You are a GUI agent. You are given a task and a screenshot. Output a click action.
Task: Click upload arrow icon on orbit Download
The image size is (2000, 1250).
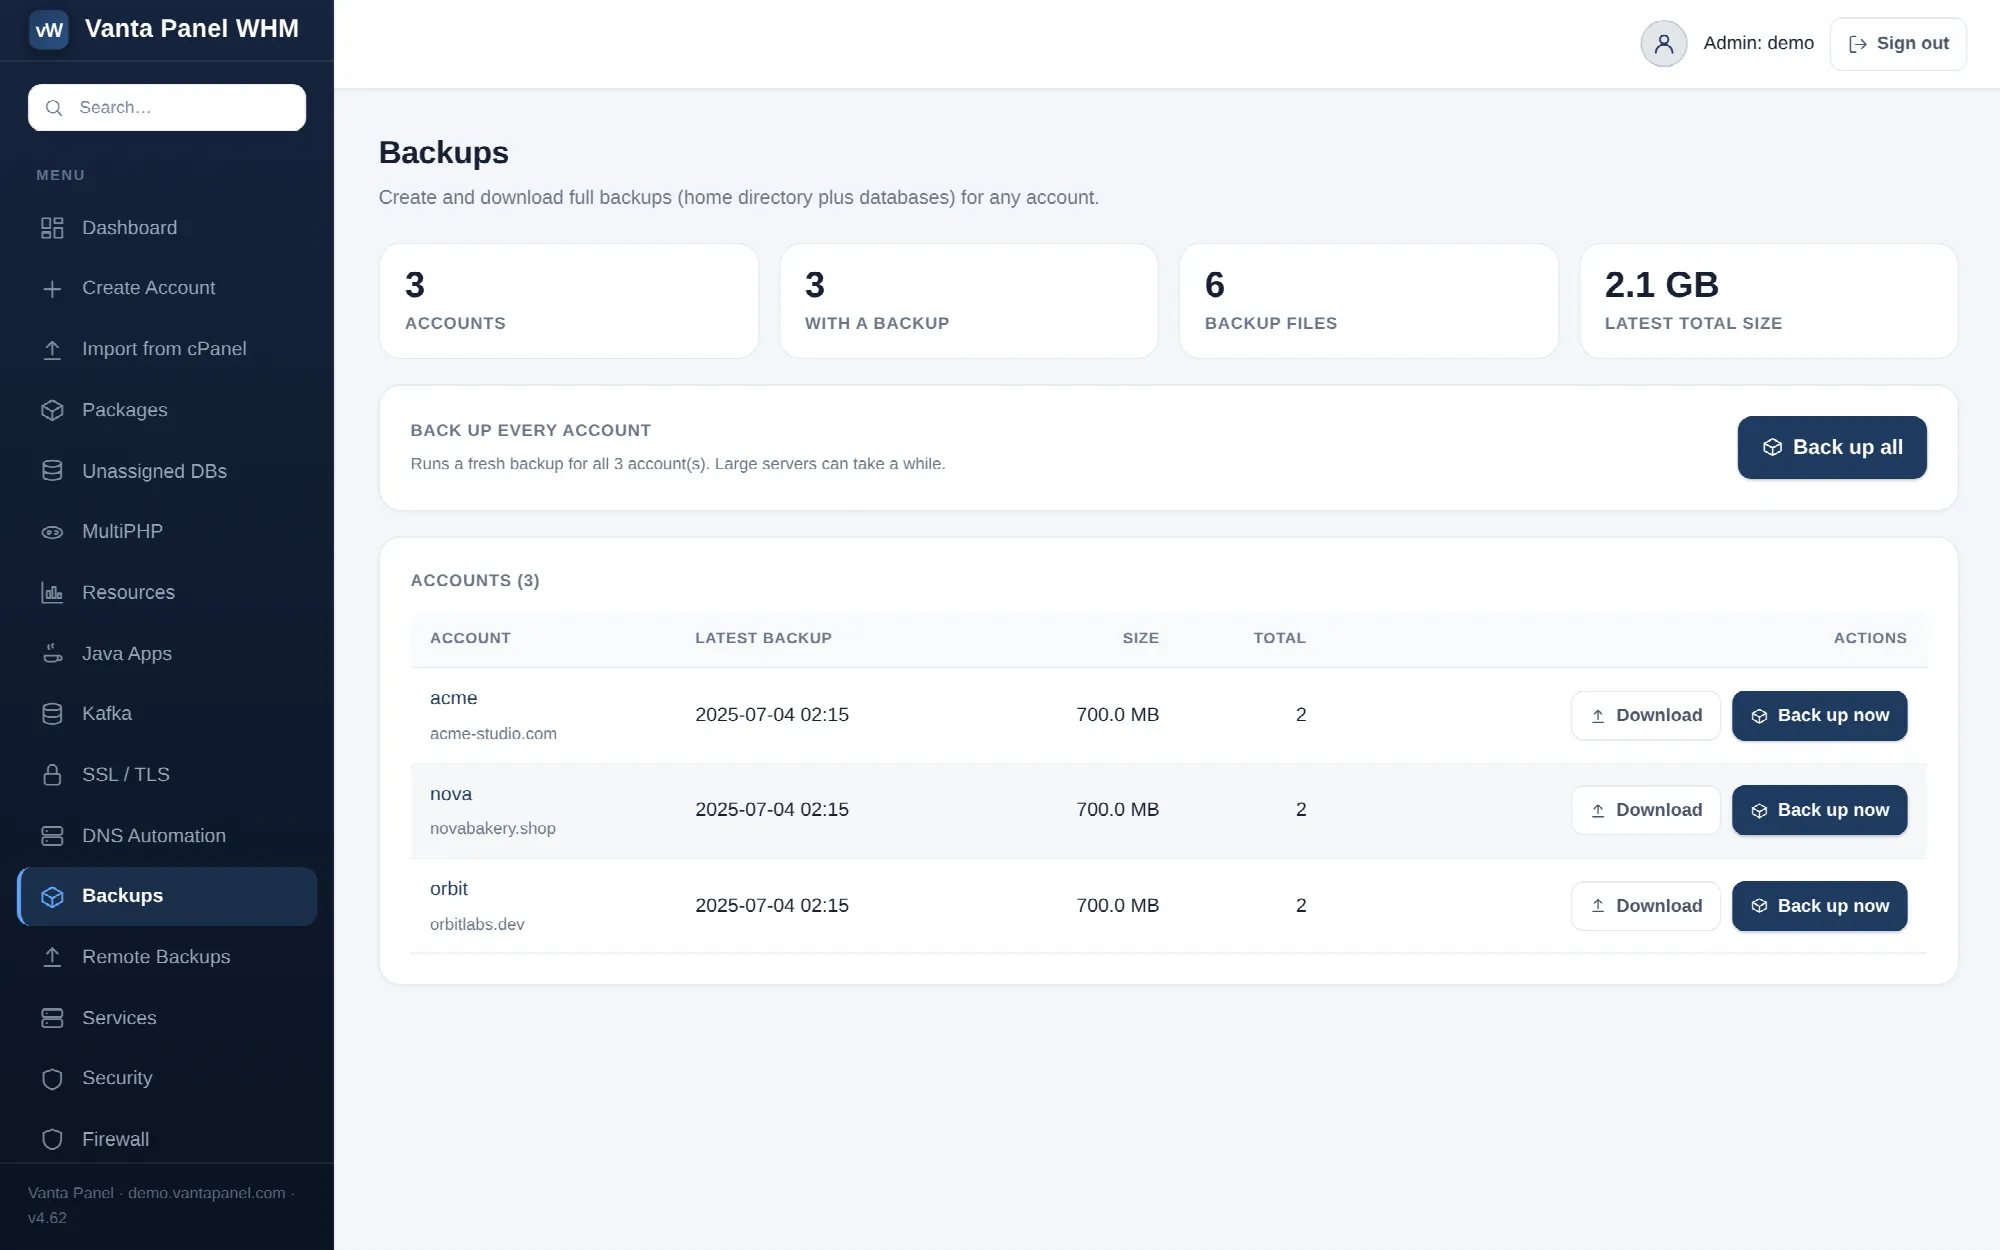coord(1598,906)
